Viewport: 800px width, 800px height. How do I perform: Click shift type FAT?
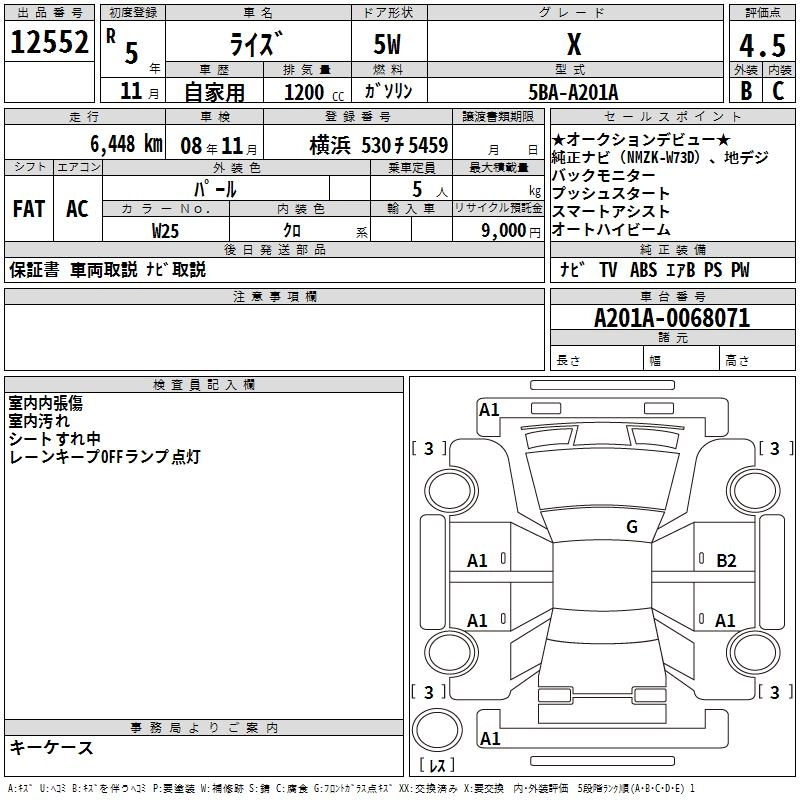[29, 209]
